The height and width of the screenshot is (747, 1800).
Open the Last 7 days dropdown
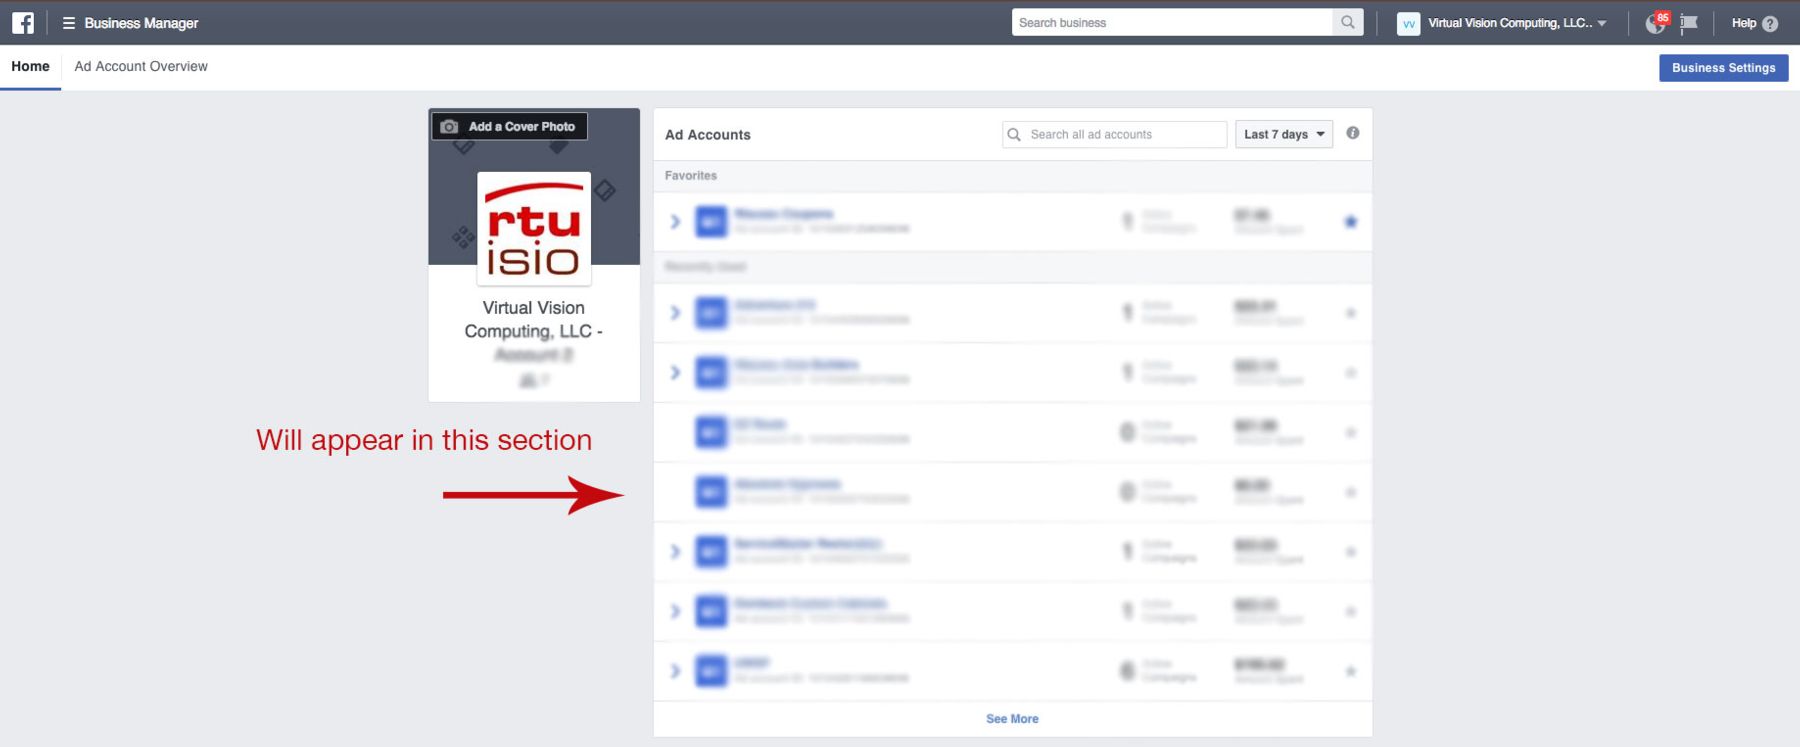pyautogui.click(x=1284, y=134)
